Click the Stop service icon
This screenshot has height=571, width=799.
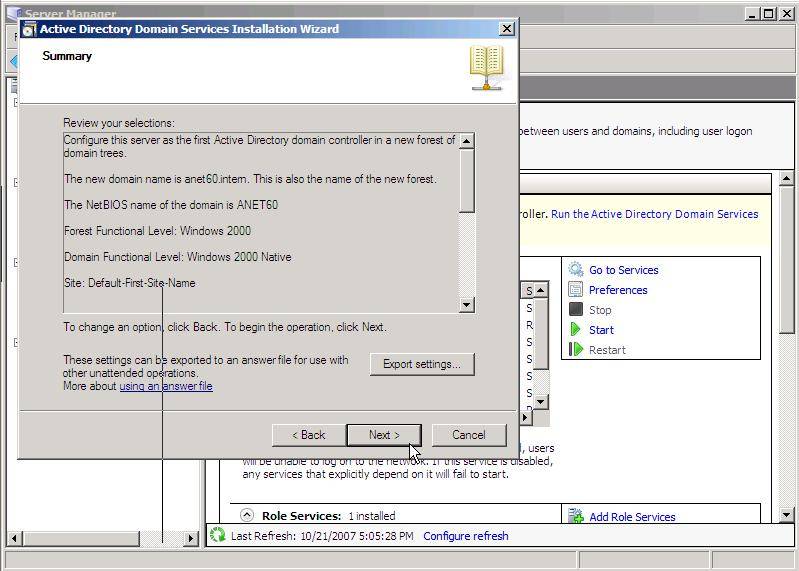click(576, 309)
